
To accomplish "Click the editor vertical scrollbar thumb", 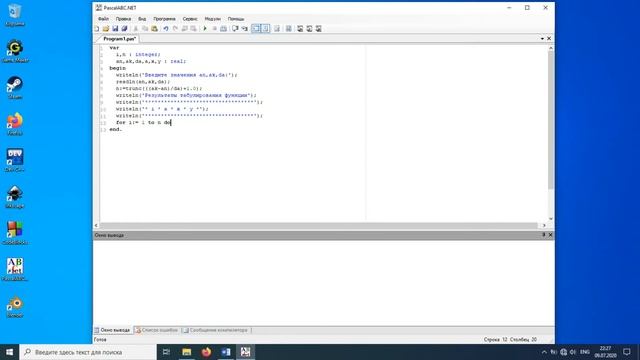I will [x=551, y=120].
